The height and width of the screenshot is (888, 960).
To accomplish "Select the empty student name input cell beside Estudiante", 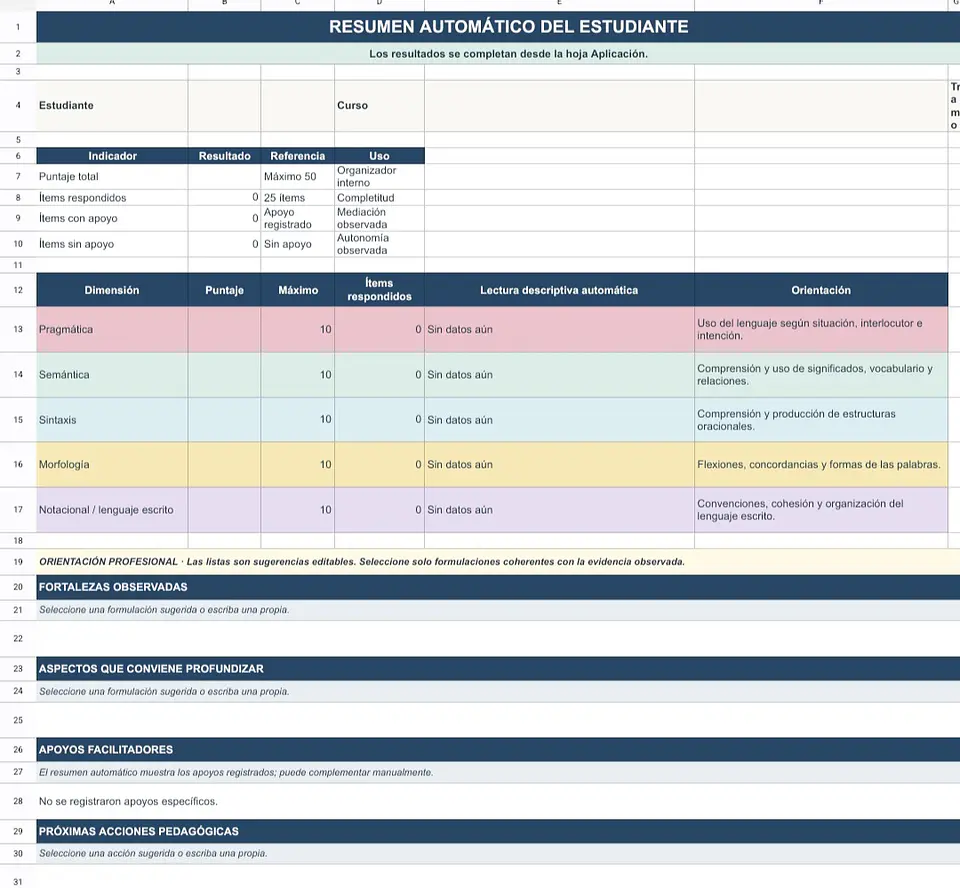I will point(224,105).
